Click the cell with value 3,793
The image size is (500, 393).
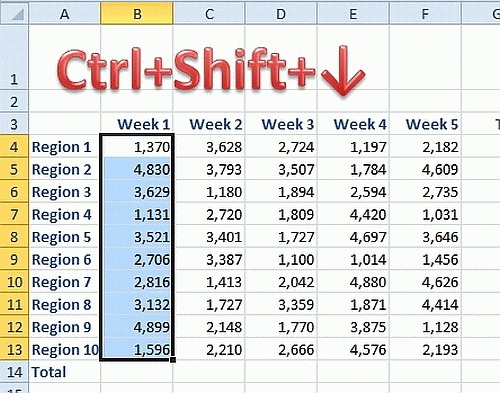coord(209,169)
